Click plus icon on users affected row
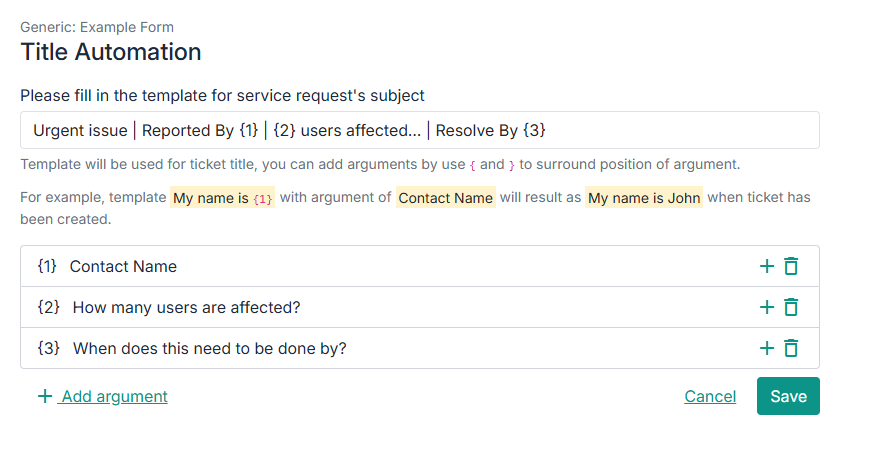 [767, 307]
